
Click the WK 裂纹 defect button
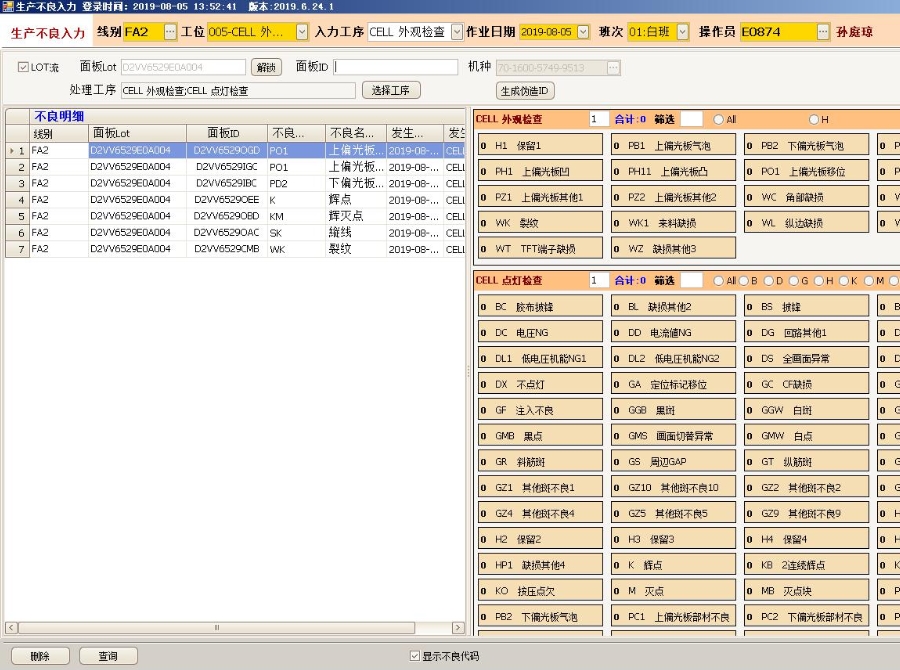tap(540, 223)
